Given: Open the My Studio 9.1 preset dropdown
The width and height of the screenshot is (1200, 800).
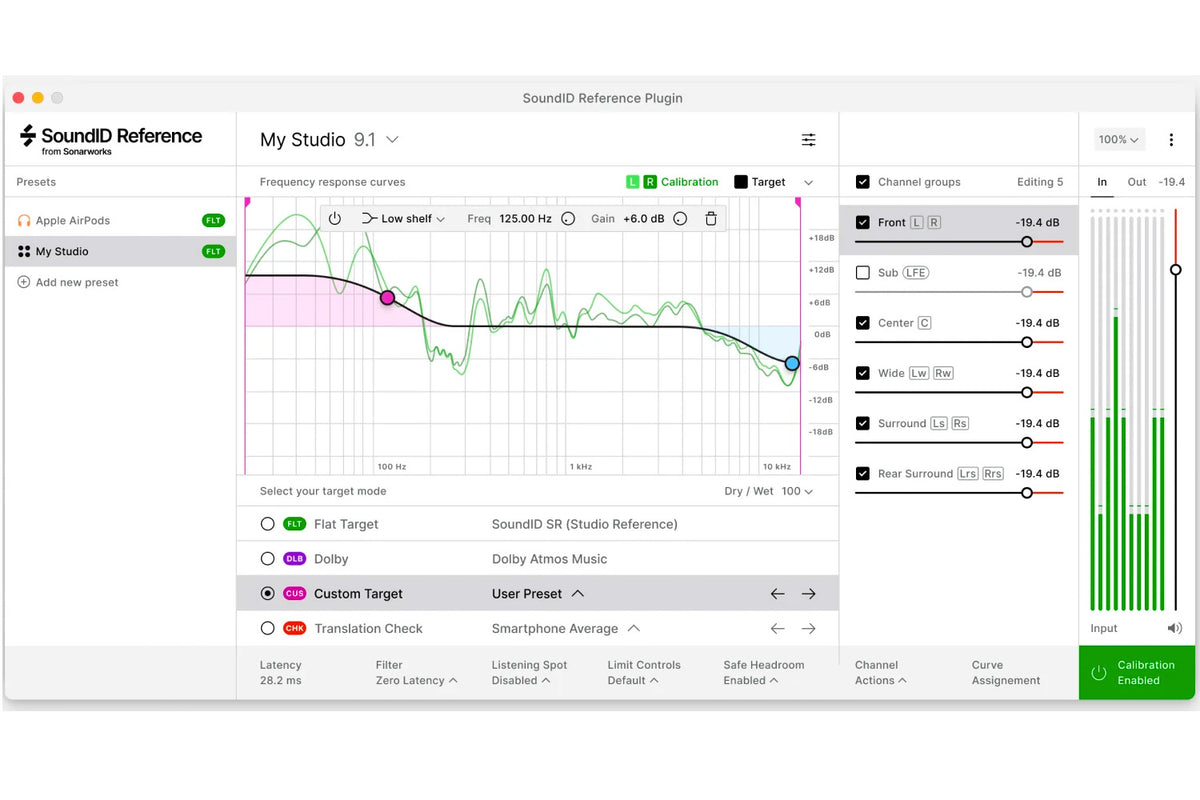Looking at the screenshot, I should pos(329,140).
